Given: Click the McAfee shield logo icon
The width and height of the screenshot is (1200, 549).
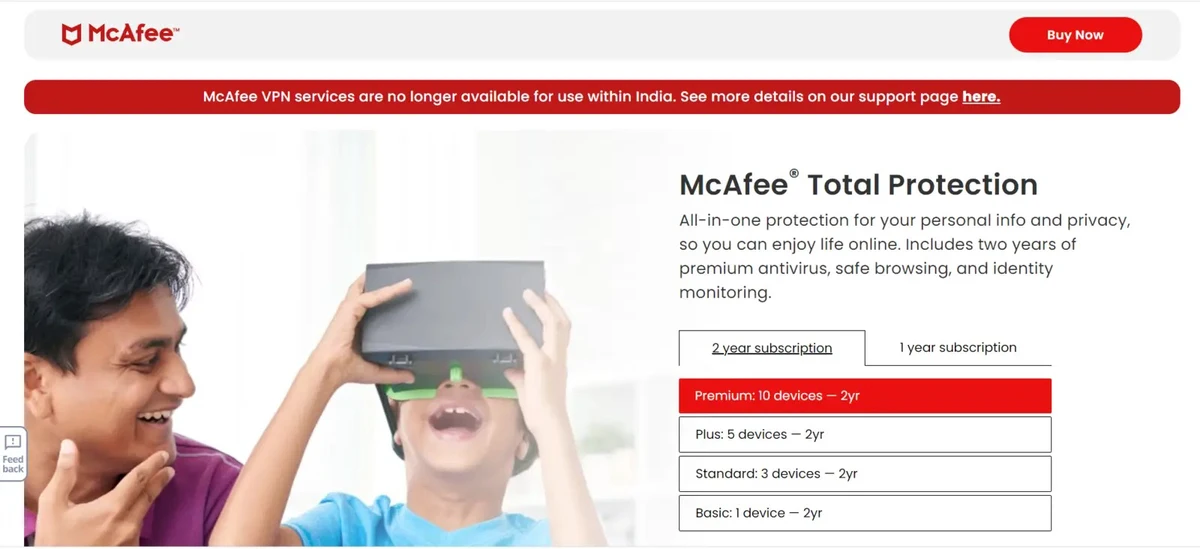Looking at the screenshot, I should pyautogui.click(x=72, y=34).
